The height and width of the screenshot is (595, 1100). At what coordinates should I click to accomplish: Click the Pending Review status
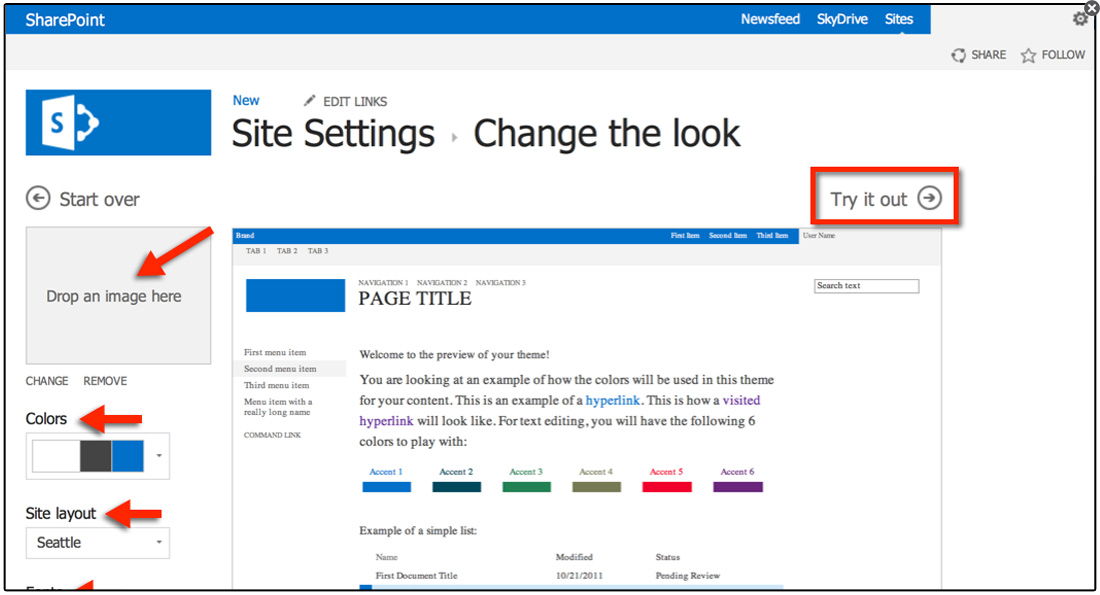[x=688, y=575]
